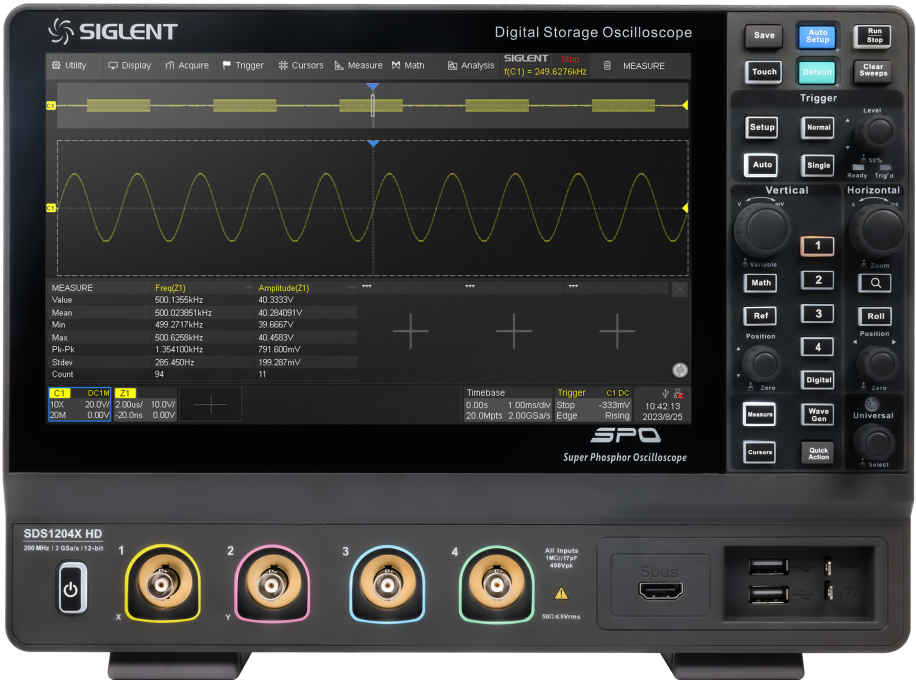Viewport: 916px width, 683px height.
Task: Select Normal trigger mode
Action: coord(818,127)
